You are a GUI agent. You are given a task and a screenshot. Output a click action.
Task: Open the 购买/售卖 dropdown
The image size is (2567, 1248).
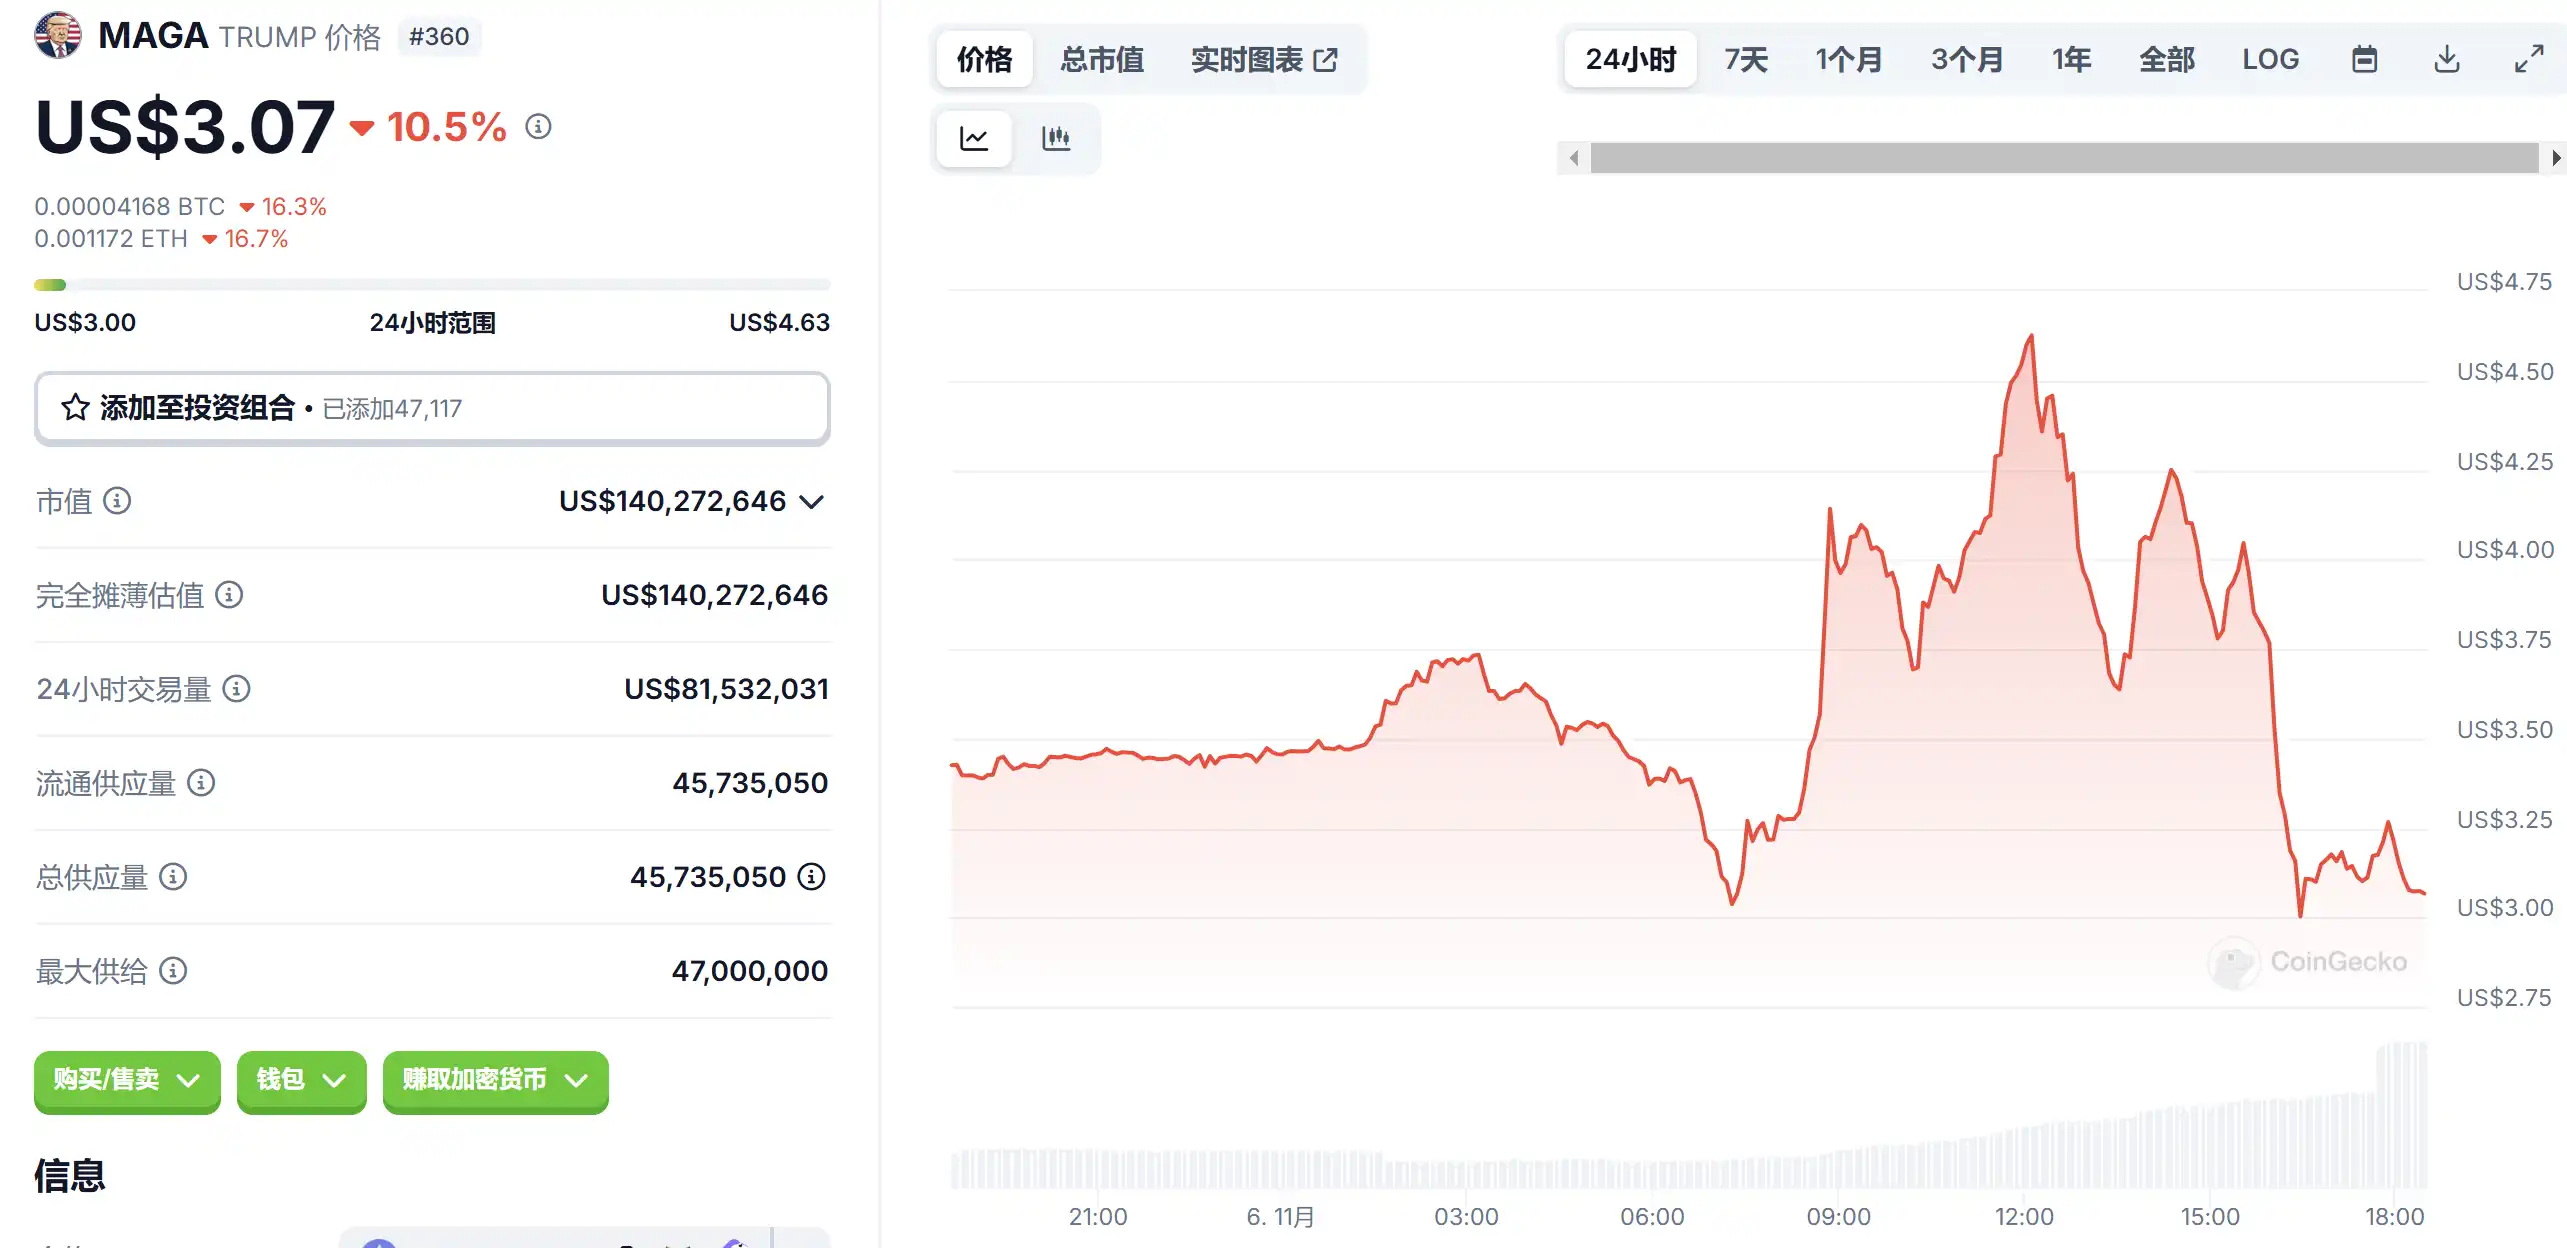[x=127, y=1080]
